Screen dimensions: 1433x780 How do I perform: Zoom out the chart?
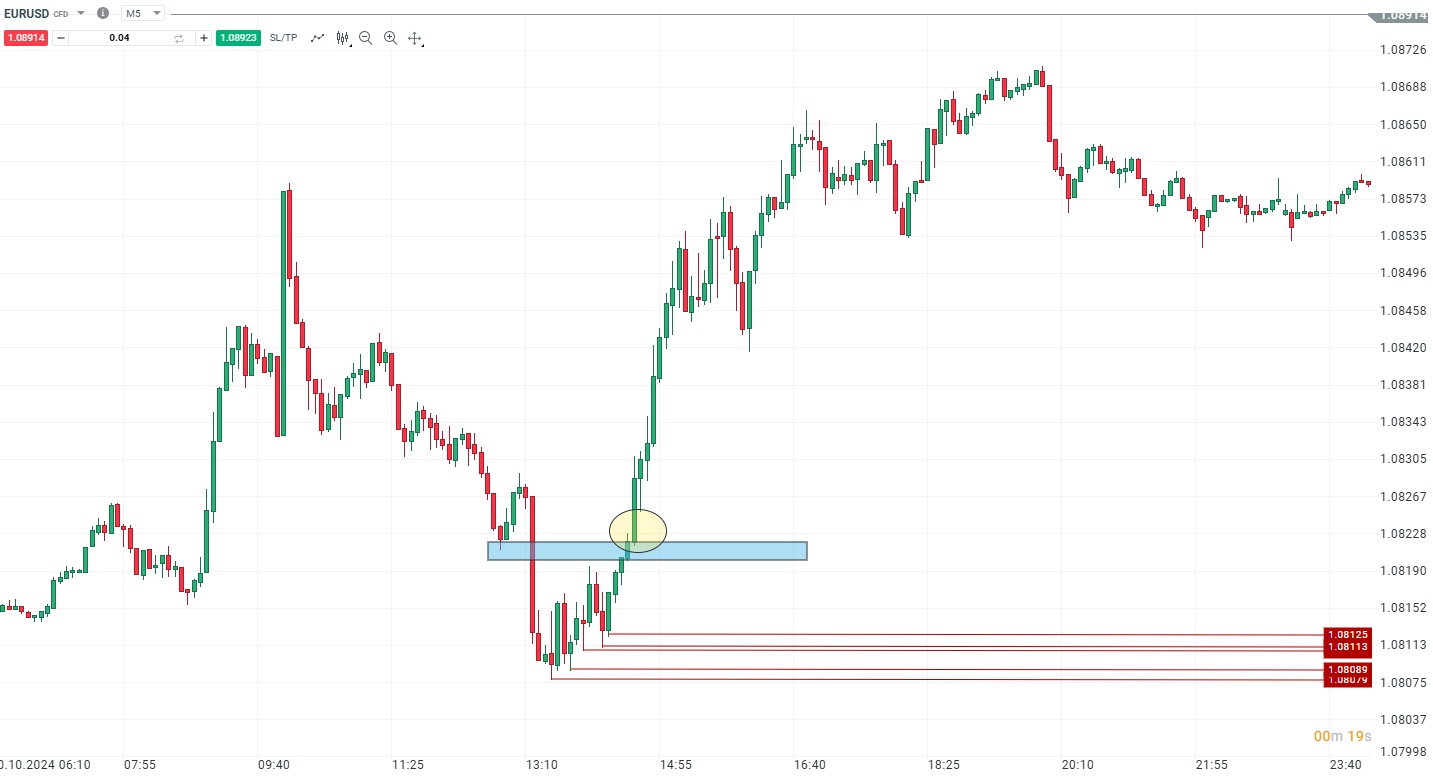click(366, 38)
